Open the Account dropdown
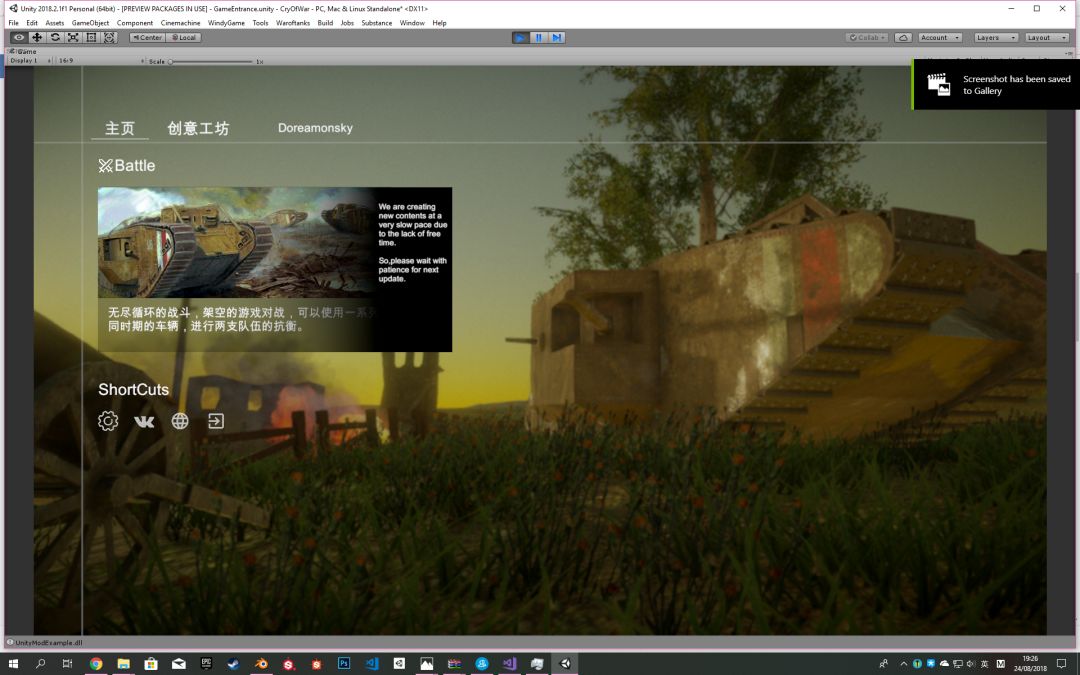 point(939,38)
